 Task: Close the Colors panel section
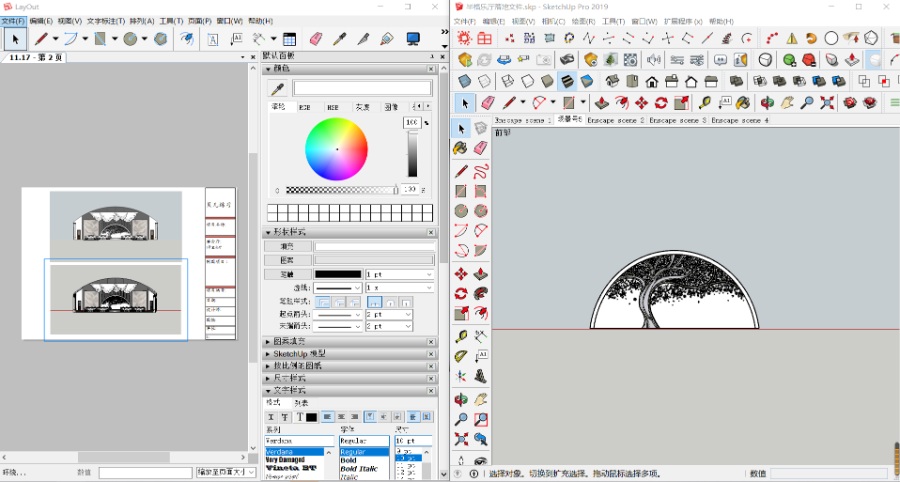431,69
